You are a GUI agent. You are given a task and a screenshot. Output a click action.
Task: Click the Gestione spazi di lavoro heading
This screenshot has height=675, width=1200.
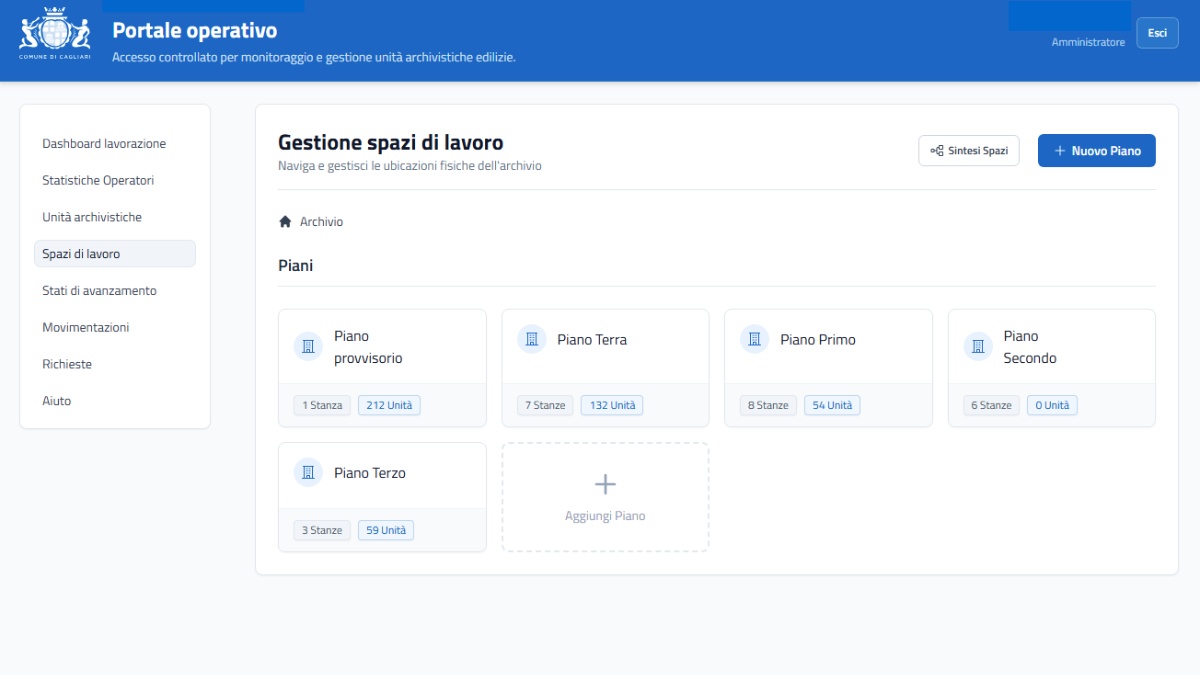[391, 143]
